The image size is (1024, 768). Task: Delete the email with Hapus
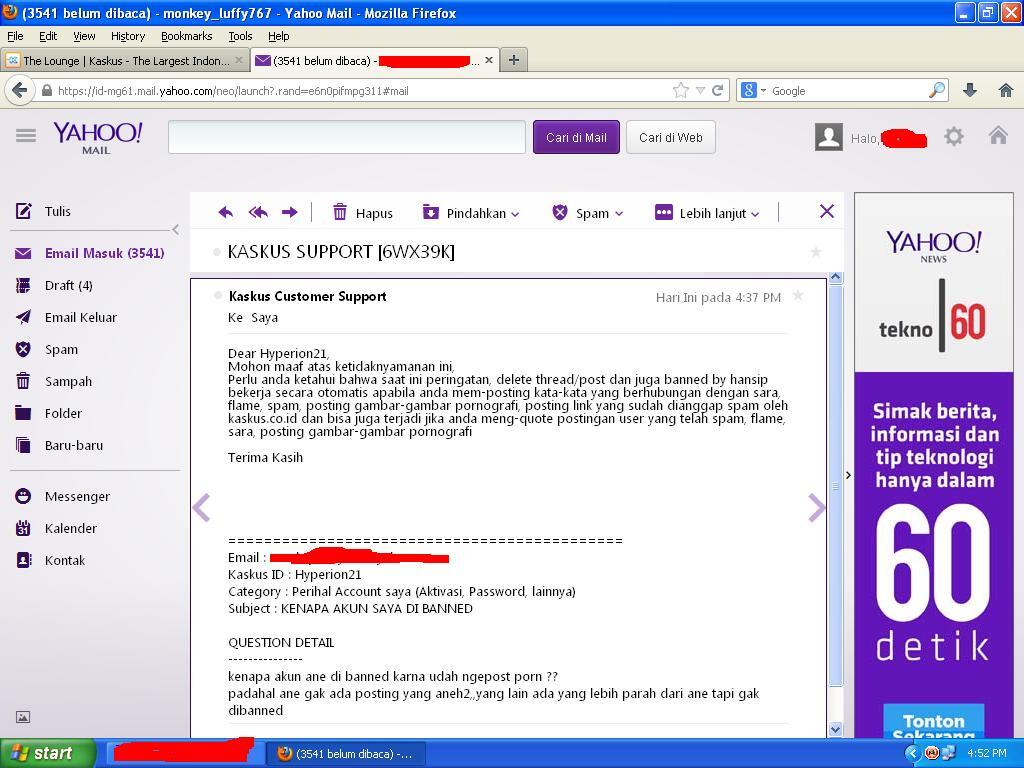tap(362, 213)
